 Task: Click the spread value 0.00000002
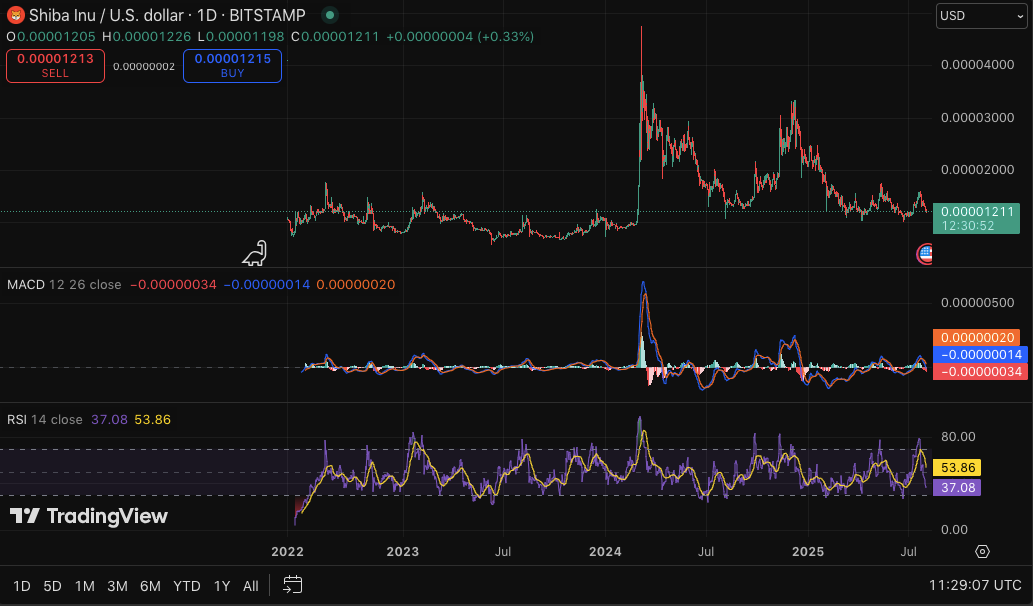(144, 67)
